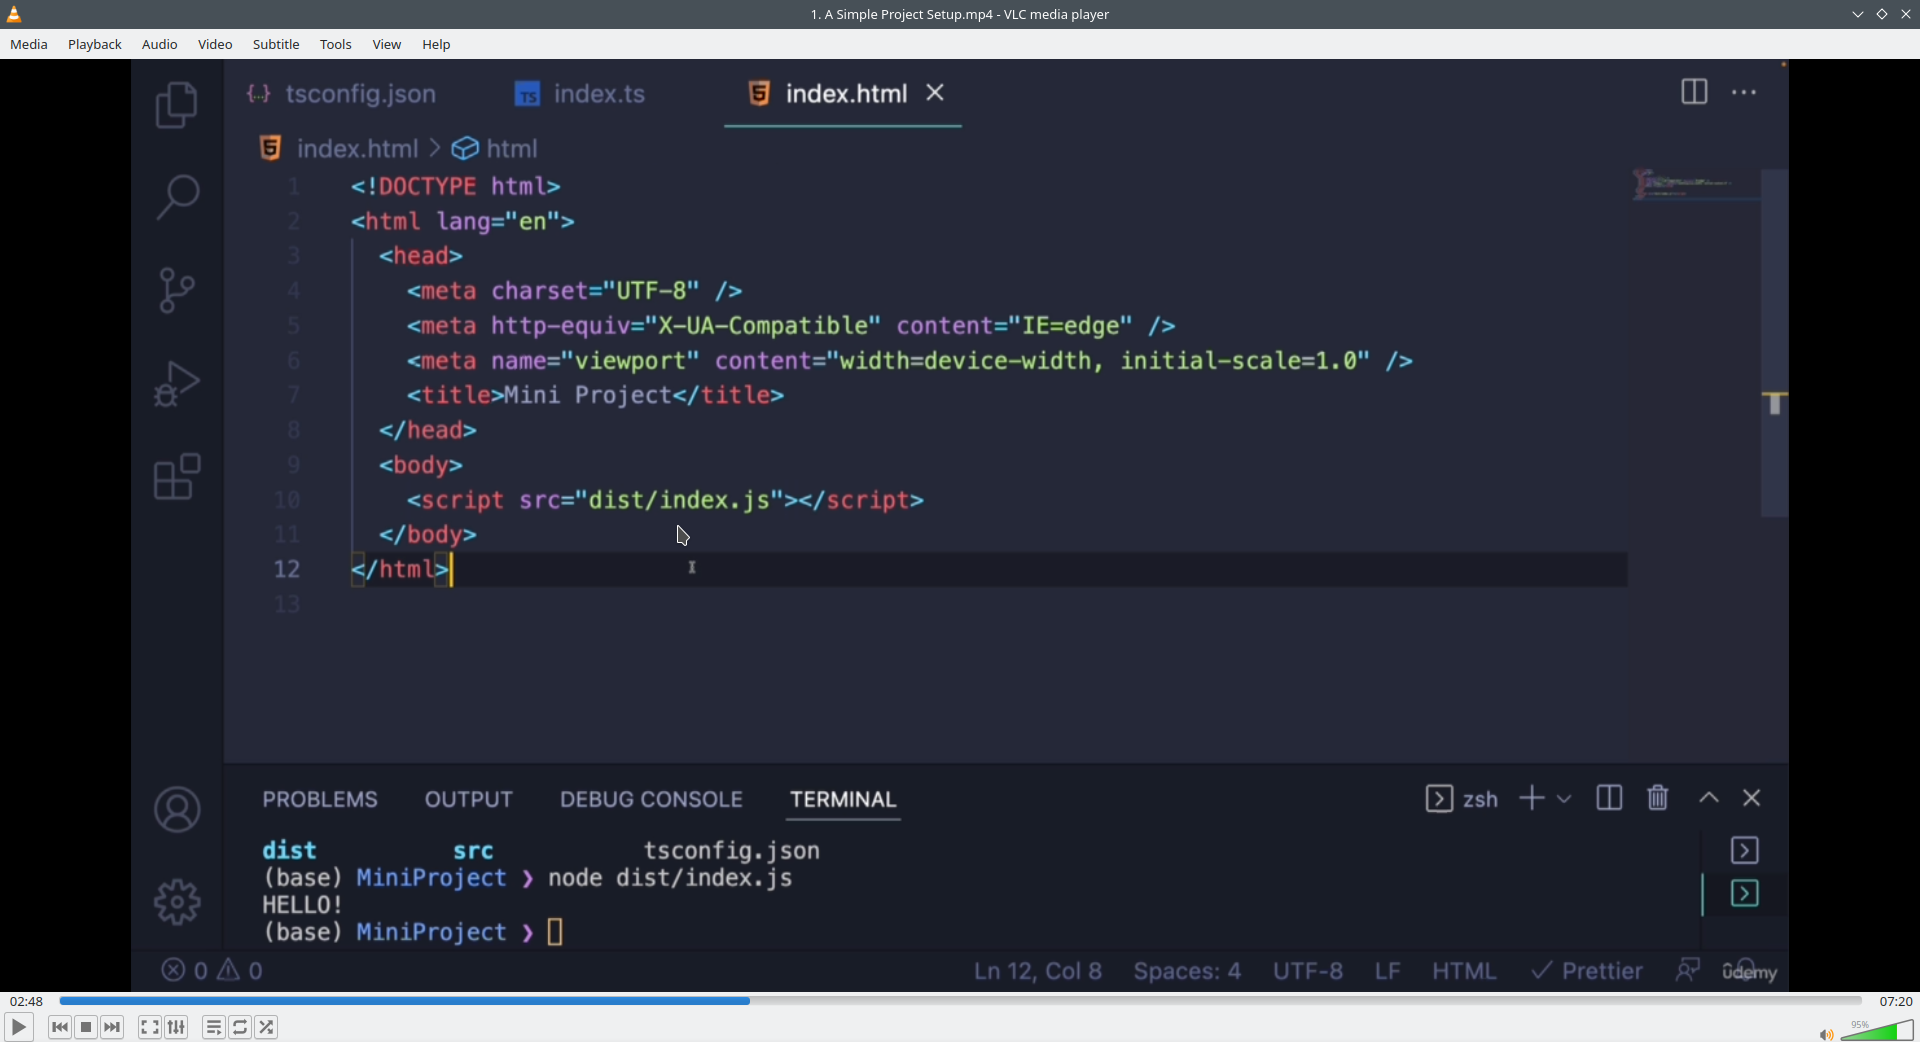Click the total duration label 07:20
The image size is (1920, 1042).
tap(1896, 1001)
